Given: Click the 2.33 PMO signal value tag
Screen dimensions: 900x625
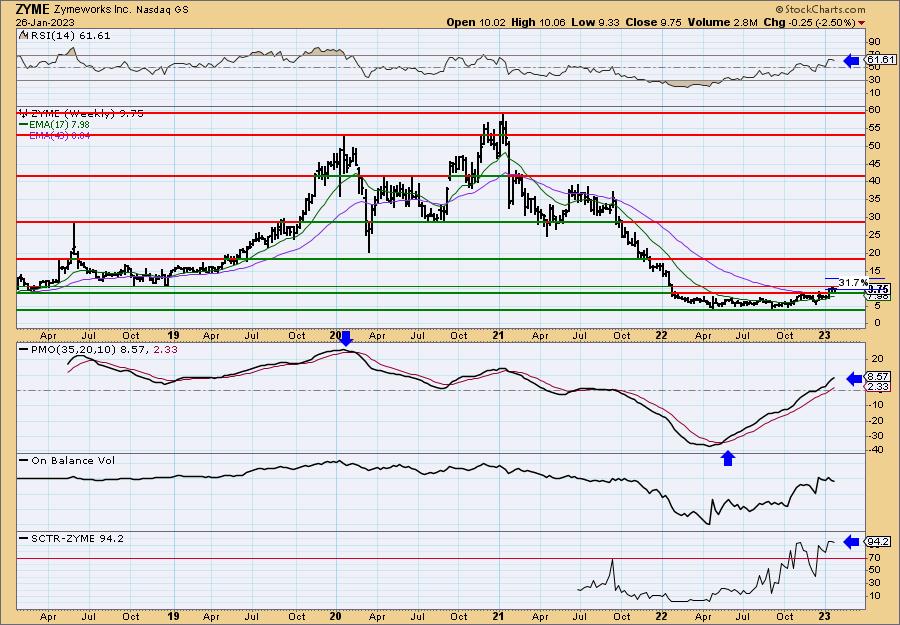Looking at the screenshot, I should [878, 387].
